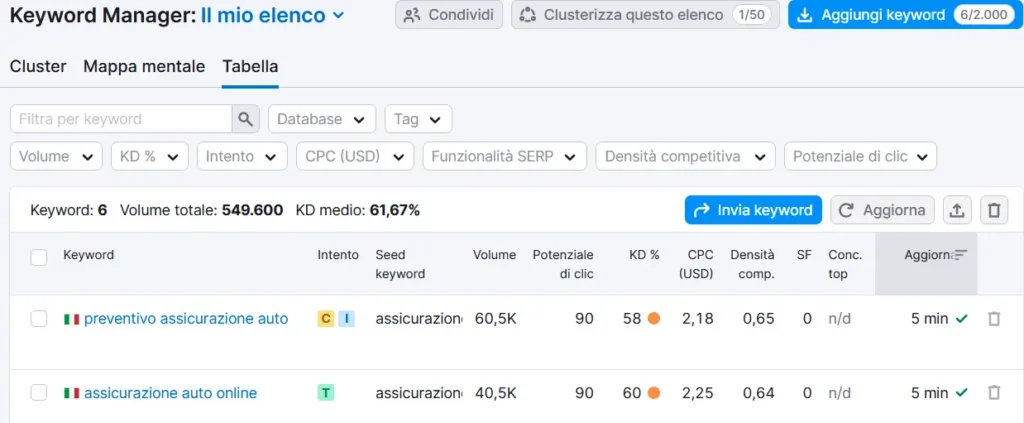Click the sort icon in Aggiorna column
Screen dimensions: 1024x423
click(960, 255)
